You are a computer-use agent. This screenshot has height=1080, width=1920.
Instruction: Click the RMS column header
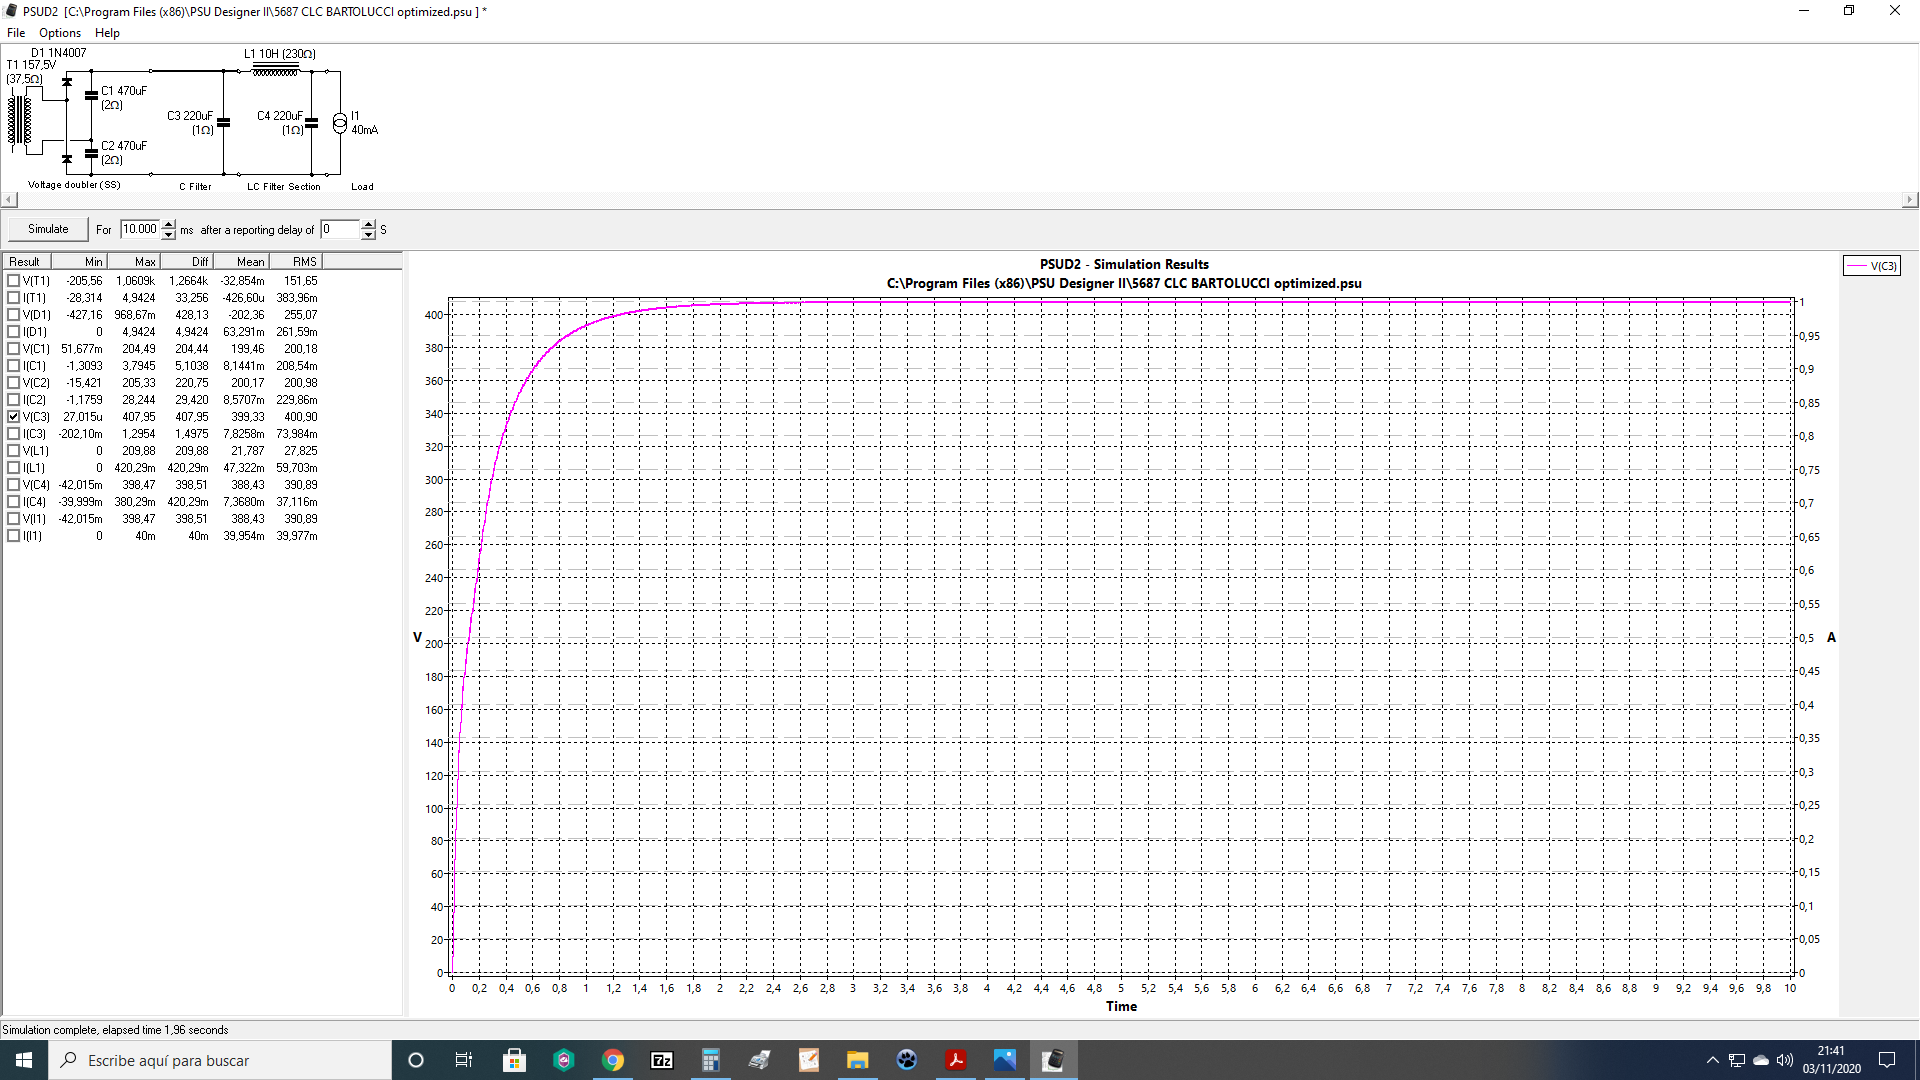[295, 262]
